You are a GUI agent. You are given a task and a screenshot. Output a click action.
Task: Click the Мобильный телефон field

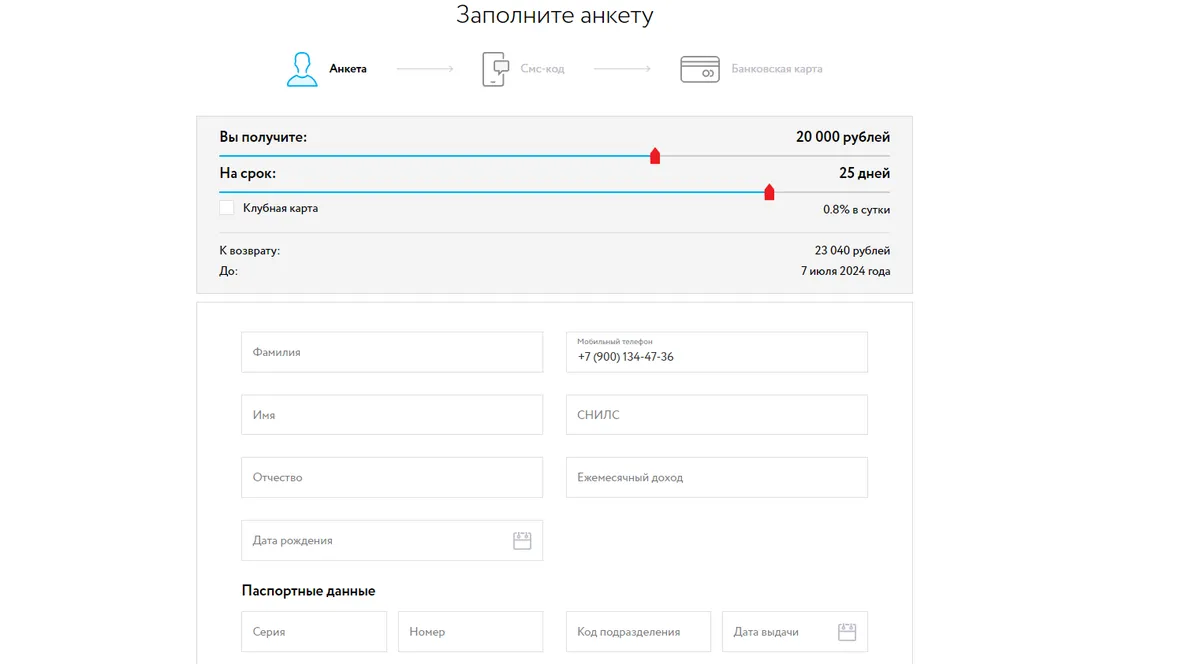(717, 352)
